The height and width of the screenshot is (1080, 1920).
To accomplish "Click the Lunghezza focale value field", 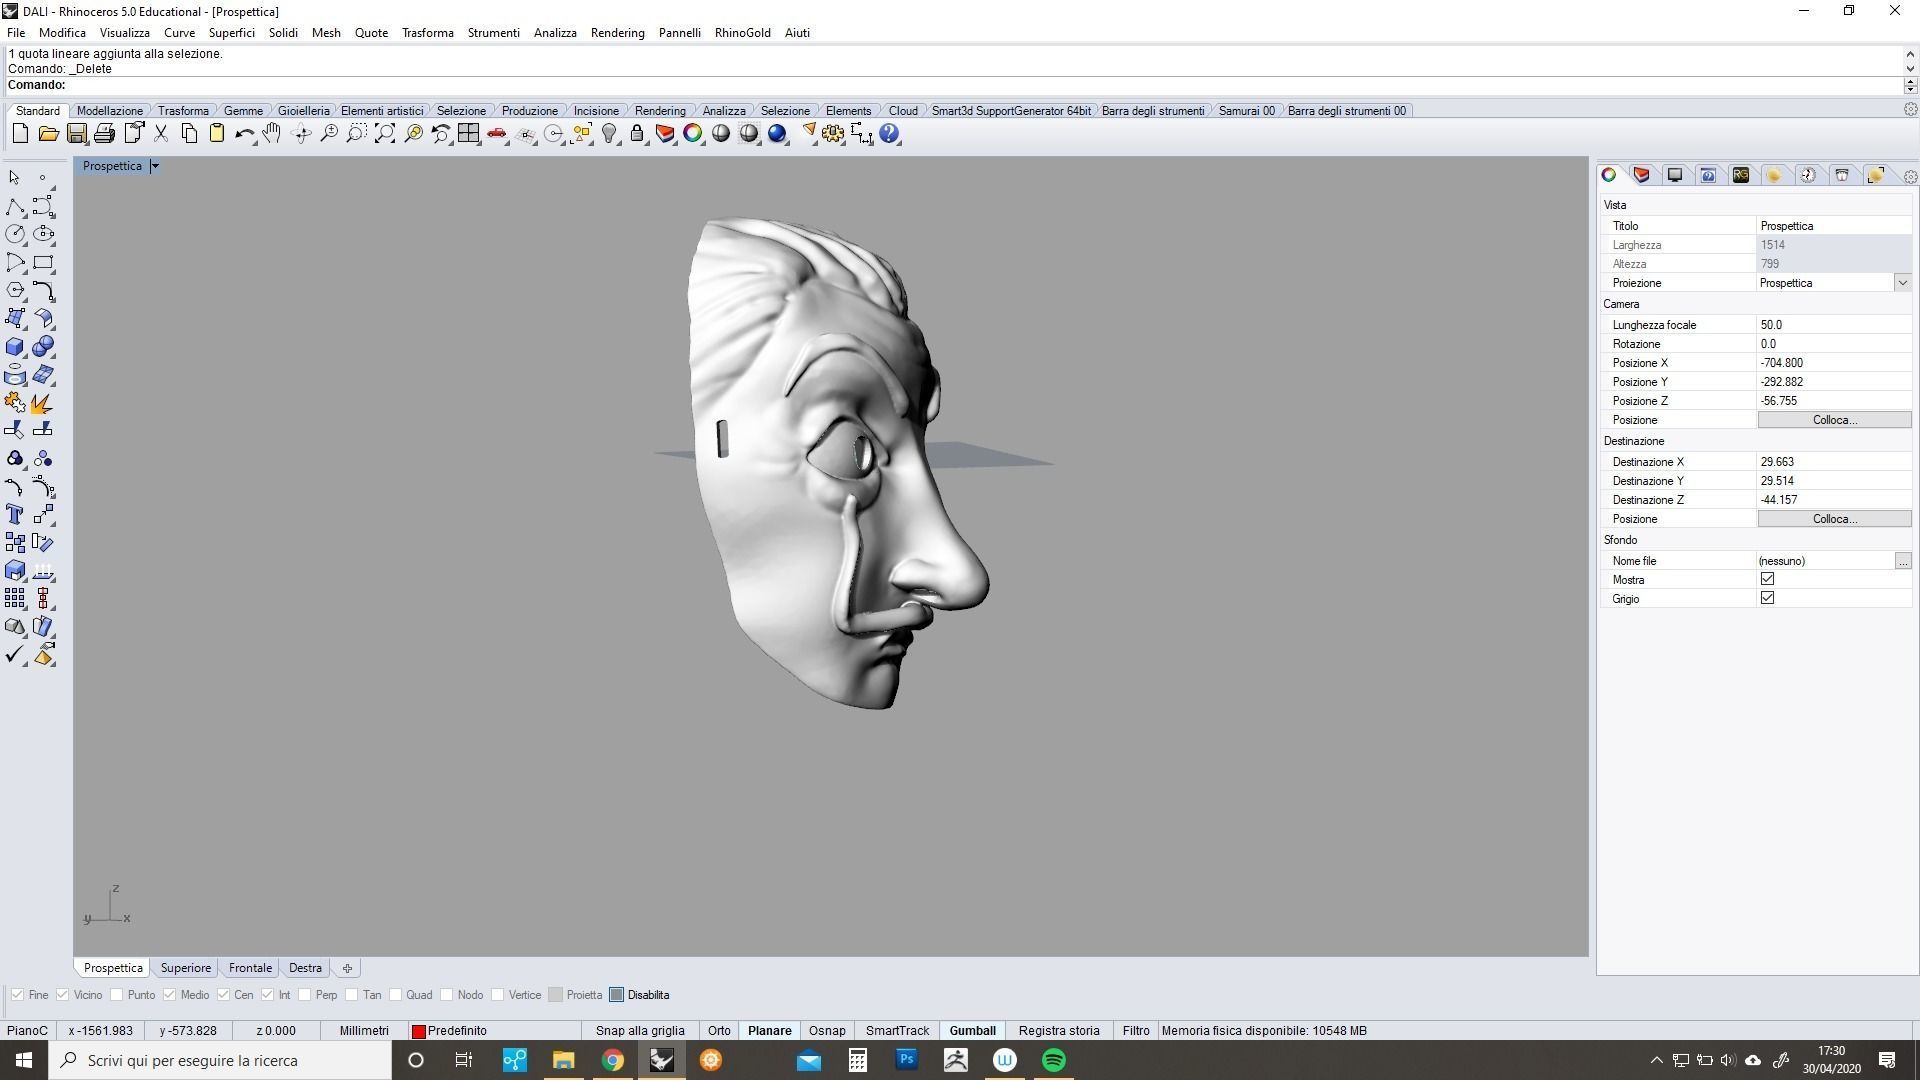I will click(x=1834, y=325).
